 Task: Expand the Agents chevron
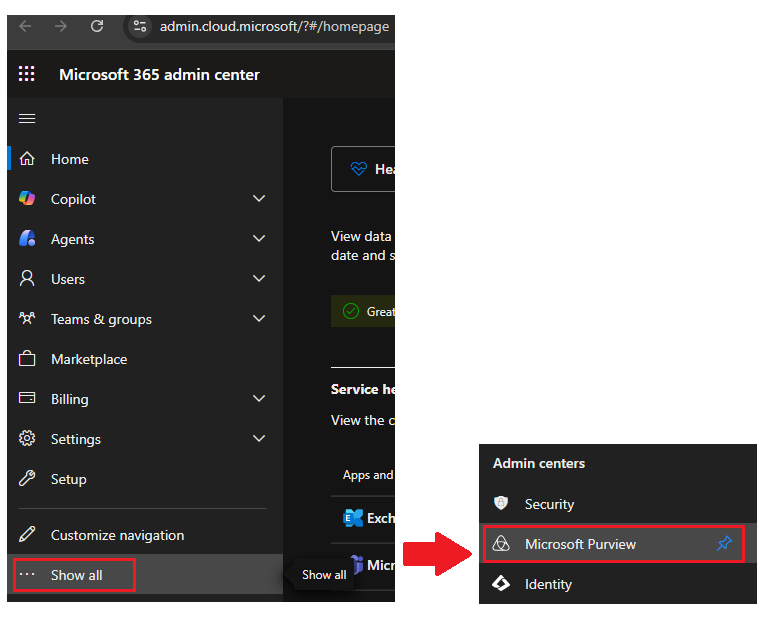point(259,238)
